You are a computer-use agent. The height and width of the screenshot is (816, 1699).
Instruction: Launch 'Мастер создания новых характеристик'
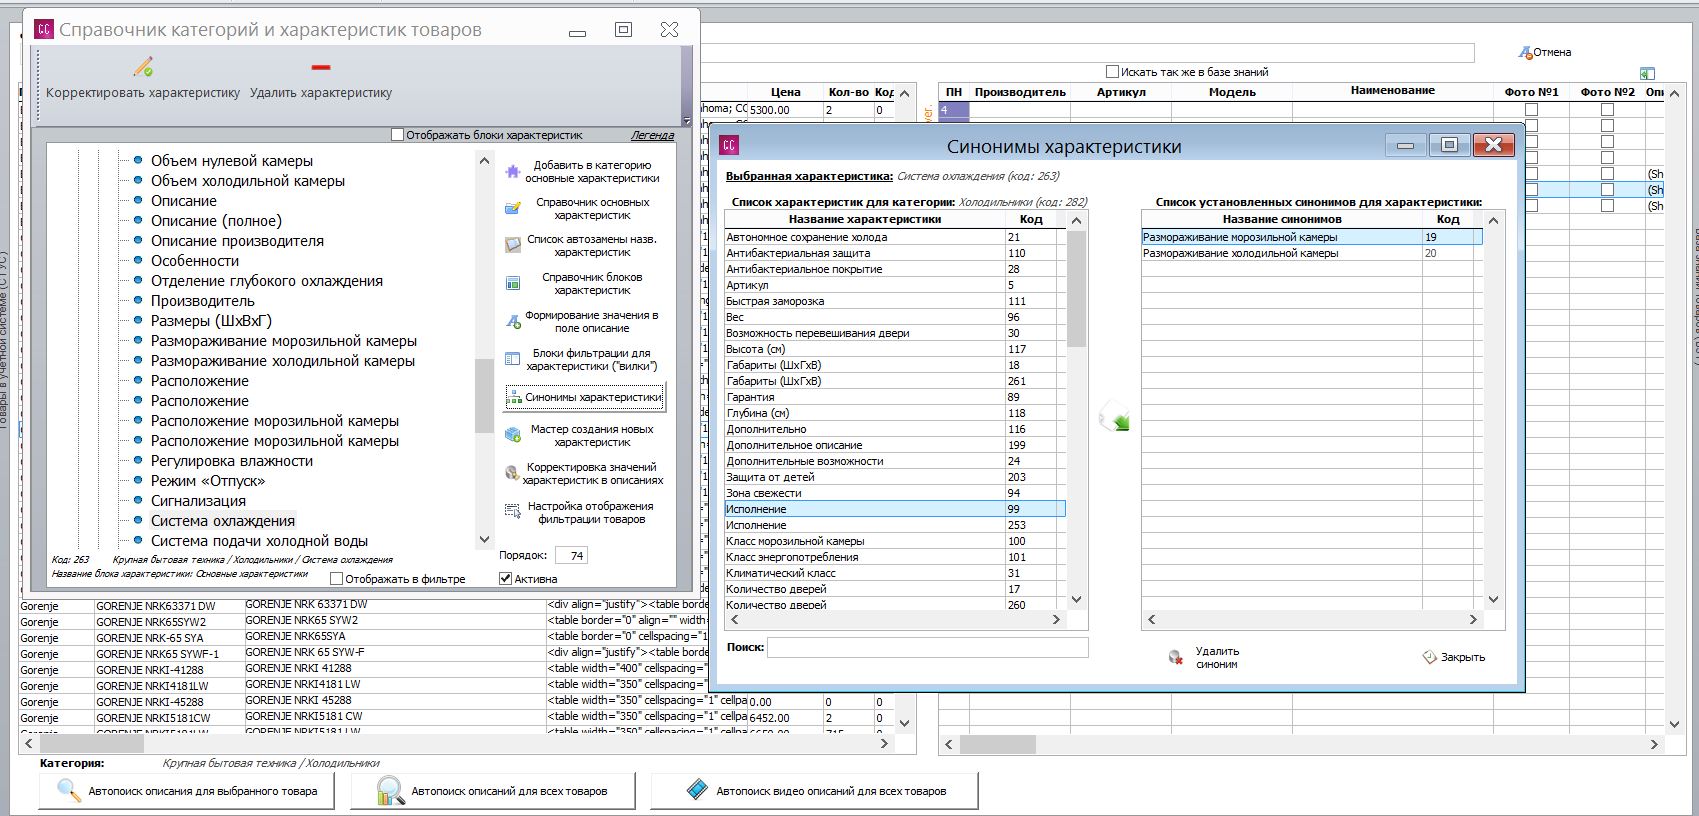[x=583, y=436]
